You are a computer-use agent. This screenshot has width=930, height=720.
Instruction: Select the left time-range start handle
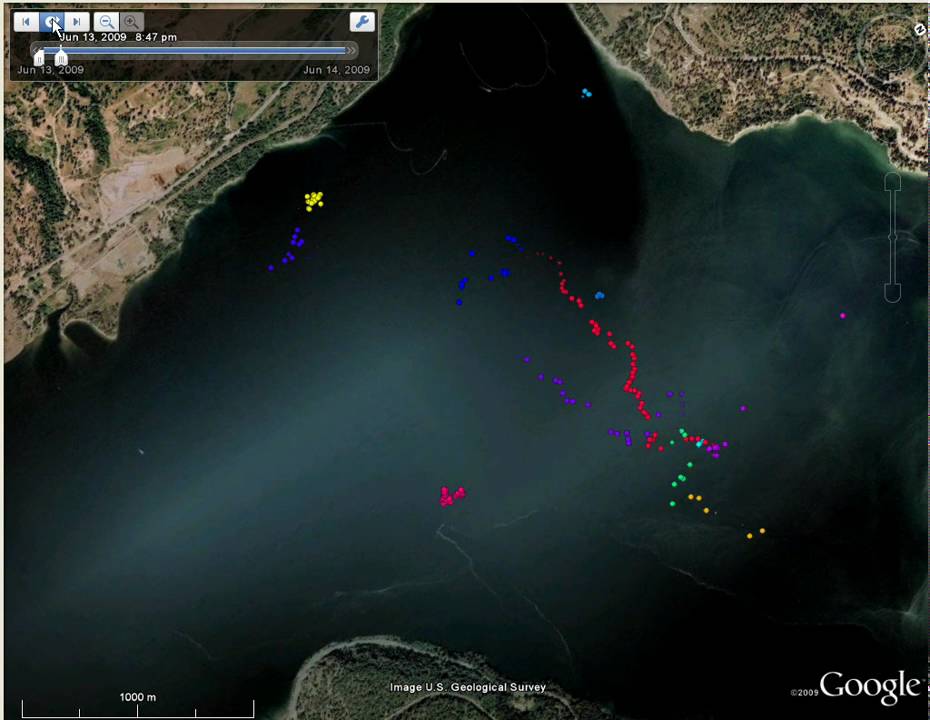pyautogui.click(x=39, y=57)
